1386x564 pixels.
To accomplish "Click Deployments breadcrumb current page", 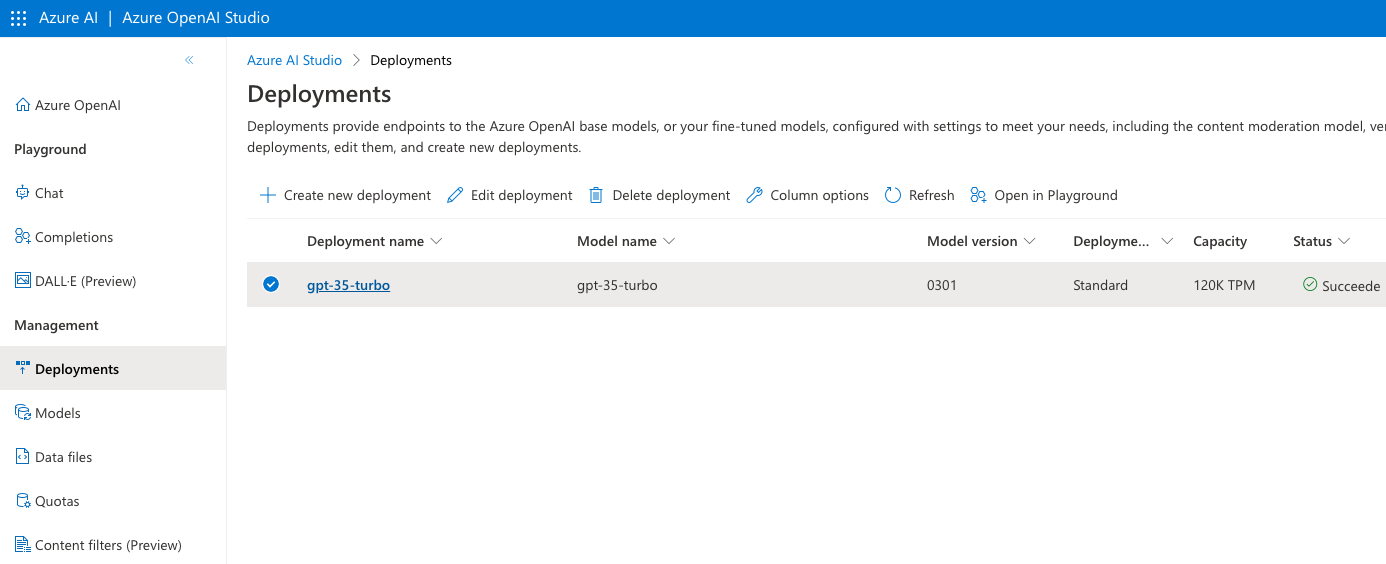I will 411,60.
